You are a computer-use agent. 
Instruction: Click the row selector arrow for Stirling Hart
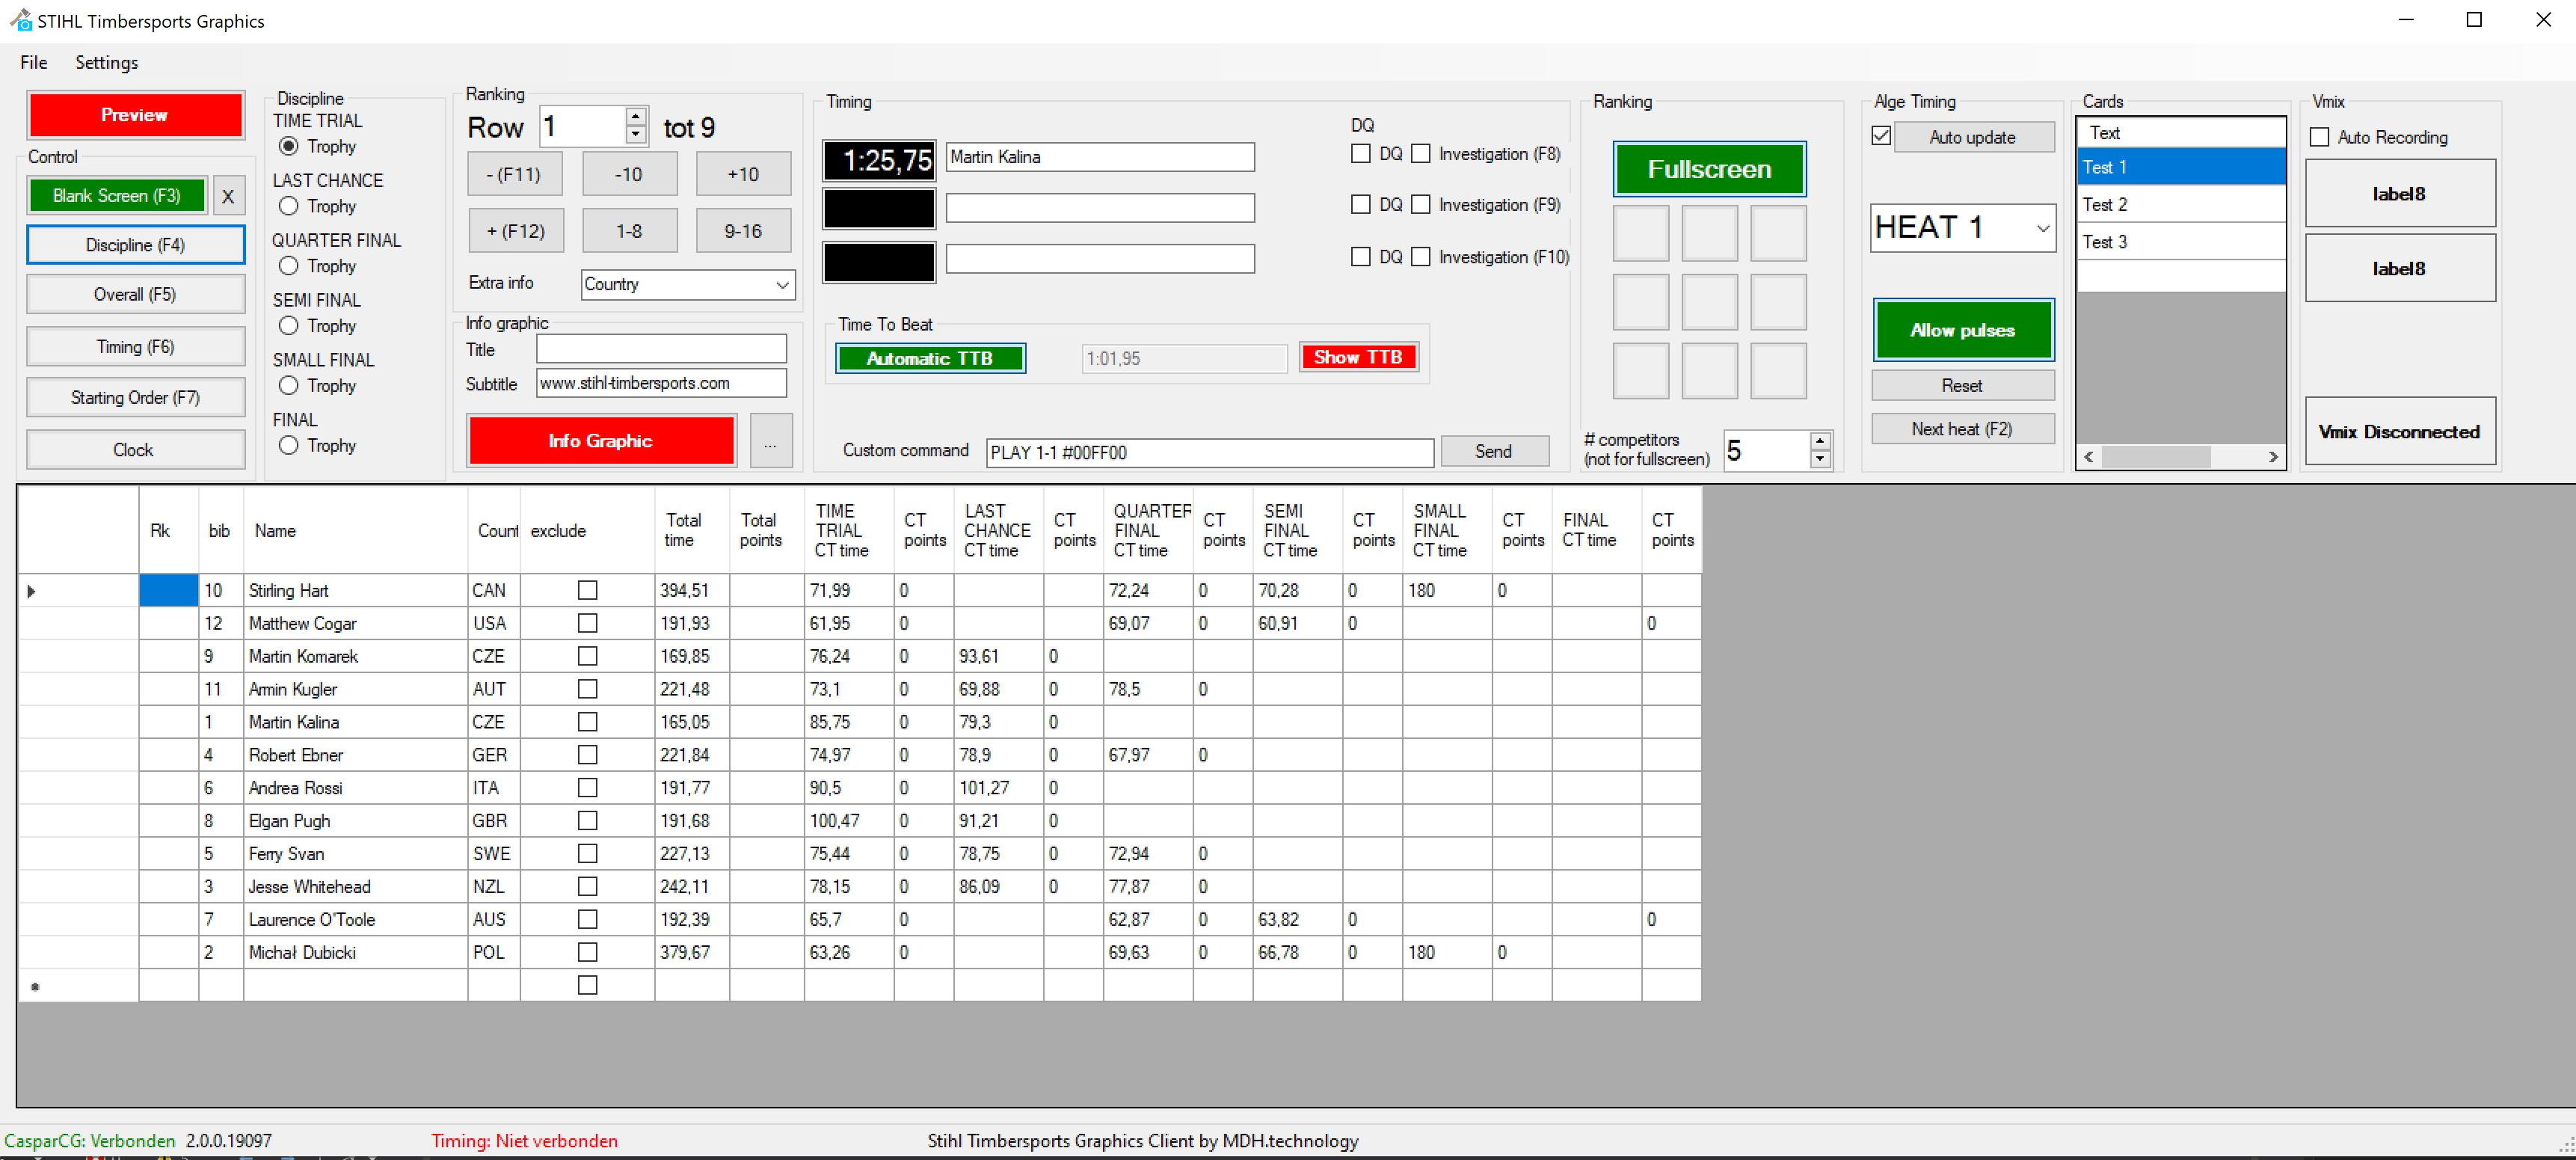point(31,591)
